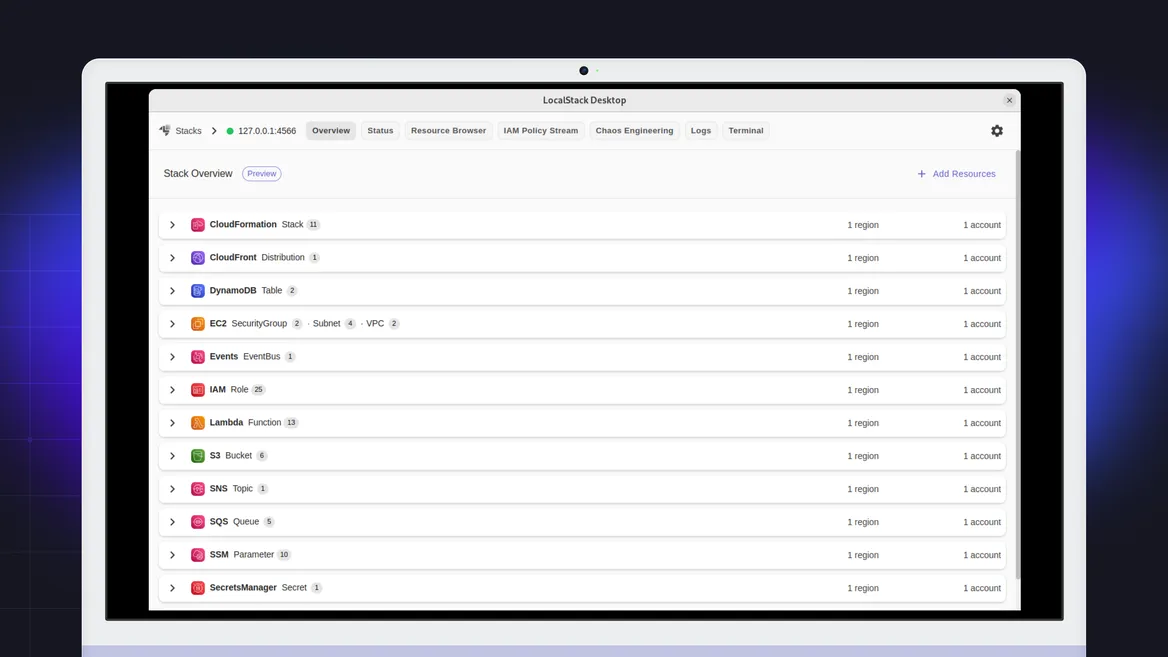The width and height of the screenshot is (1168, 657).
Task: Expand the SNS Topic row
Action: click(172, 488)
